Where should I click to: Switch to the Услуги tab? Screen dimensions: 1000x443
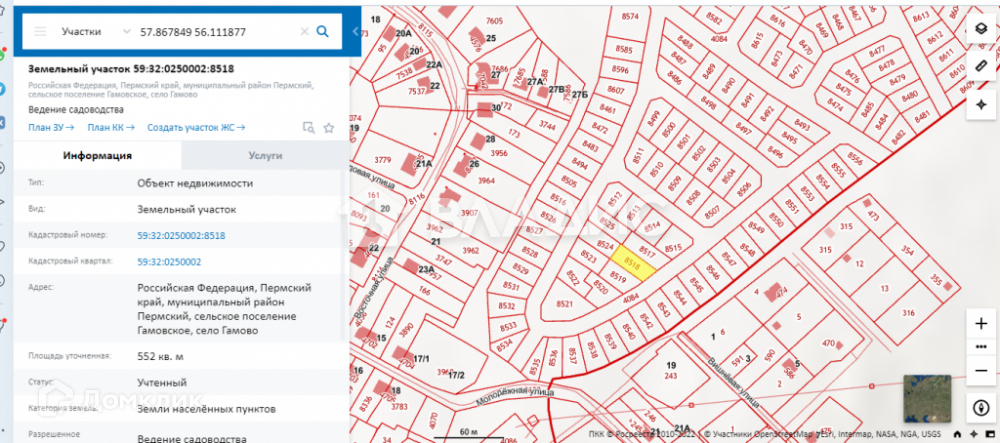coord(265,156)
